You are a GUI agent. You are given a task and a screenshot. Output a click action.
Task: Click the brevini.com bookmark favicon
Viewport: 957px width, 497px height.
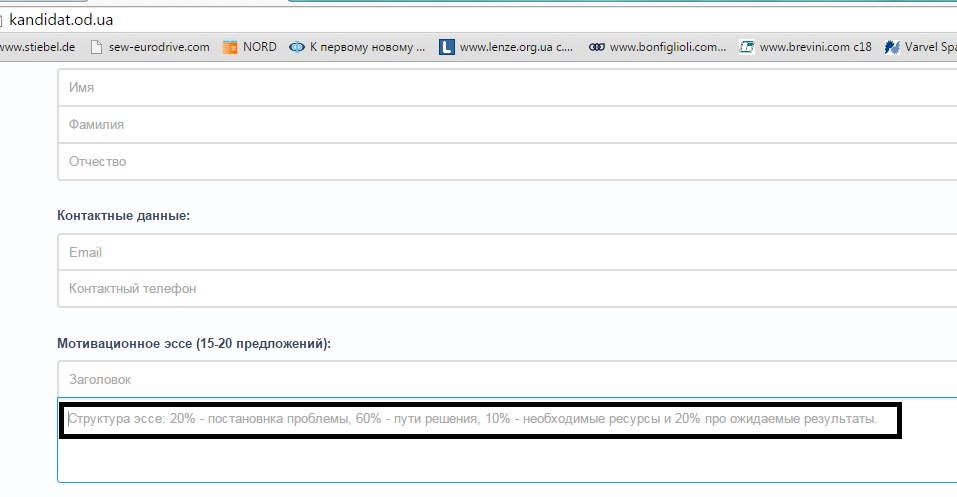point(746,46)
